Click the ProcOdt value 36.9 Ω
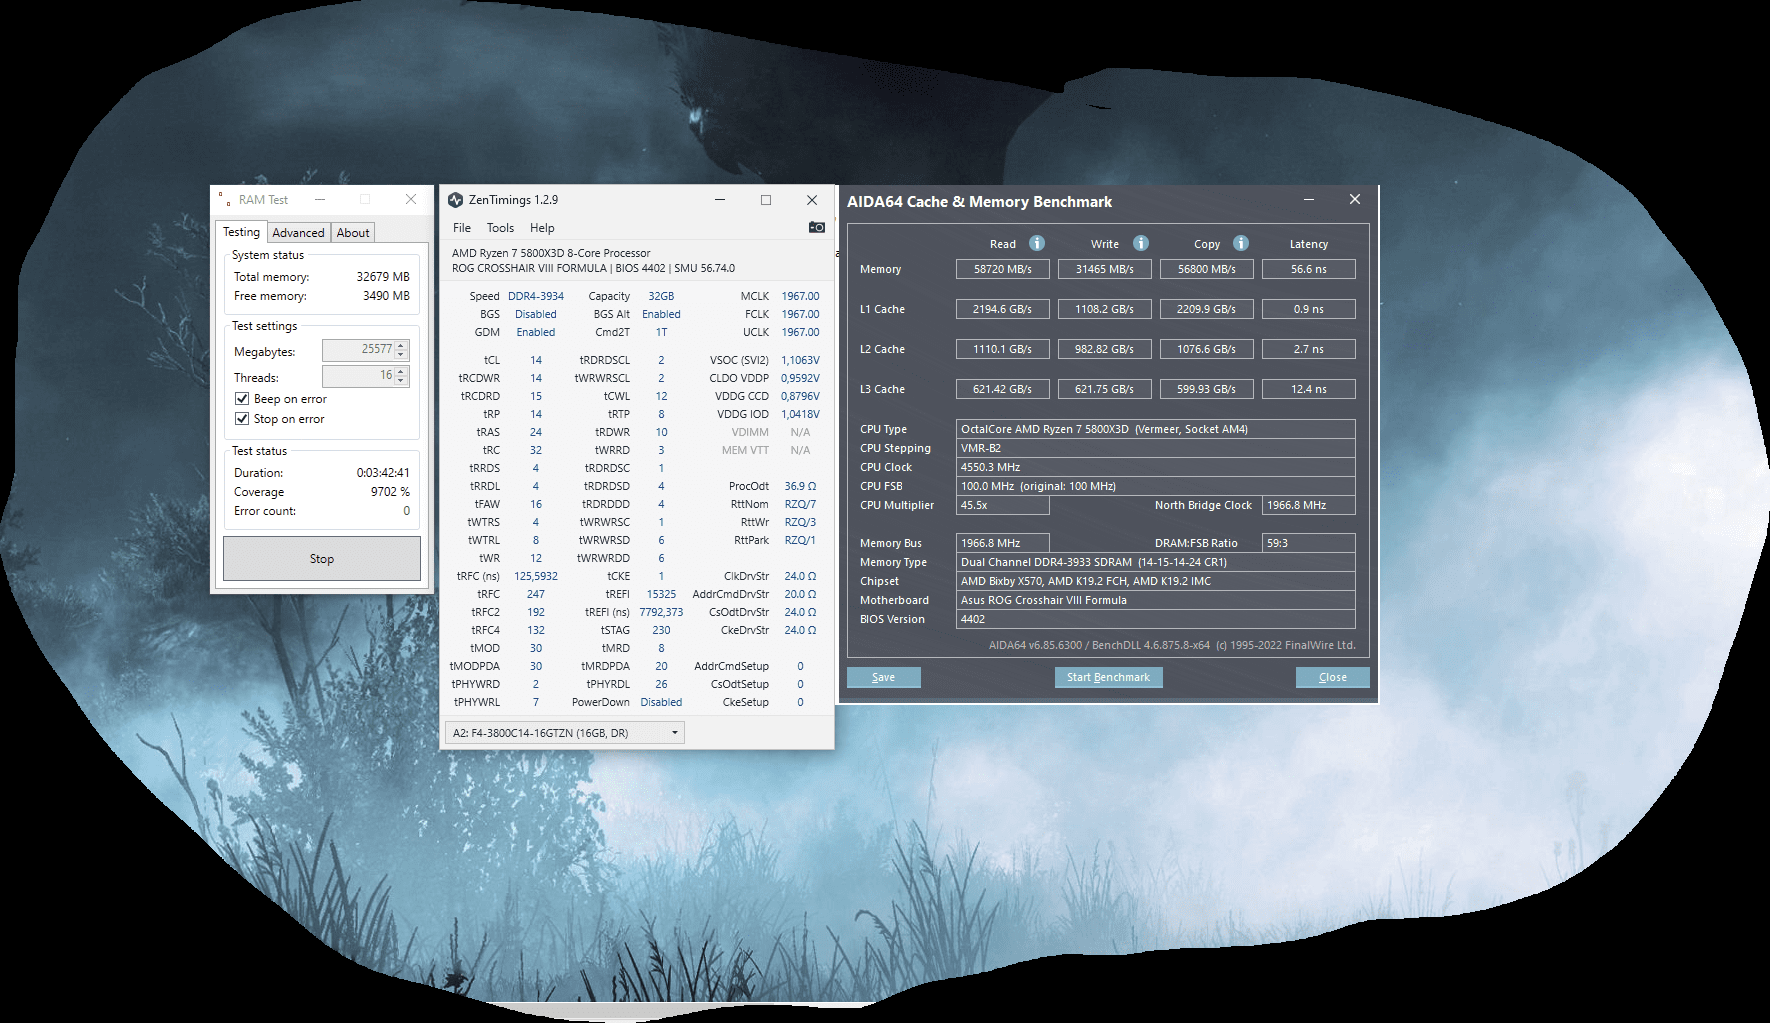The height and width of the screenshot is (1023, 1770). [x=800, y=486]
